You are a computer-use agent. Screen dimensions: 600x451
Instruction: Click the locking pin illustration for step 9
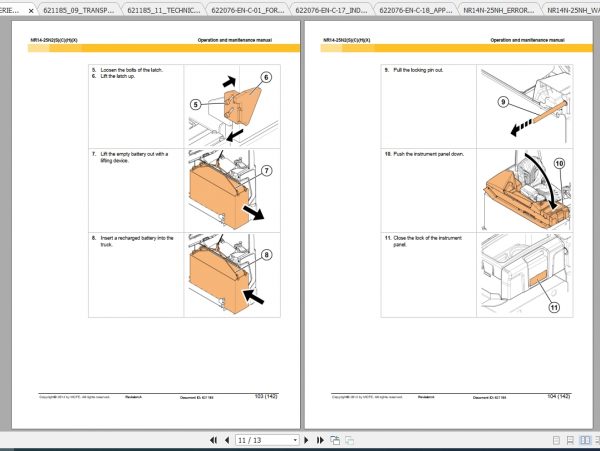coord(525,106)
